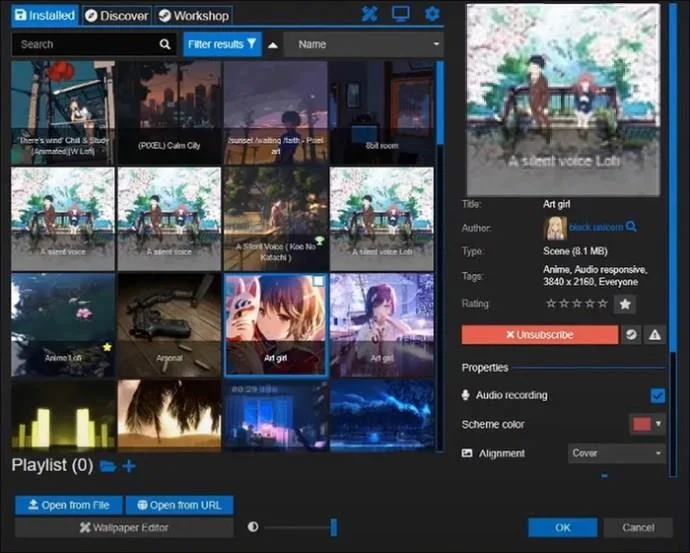The height and width of the screenshot is (553, 690).
Task: Switch to the Installed tab
Action: (45, 16)
